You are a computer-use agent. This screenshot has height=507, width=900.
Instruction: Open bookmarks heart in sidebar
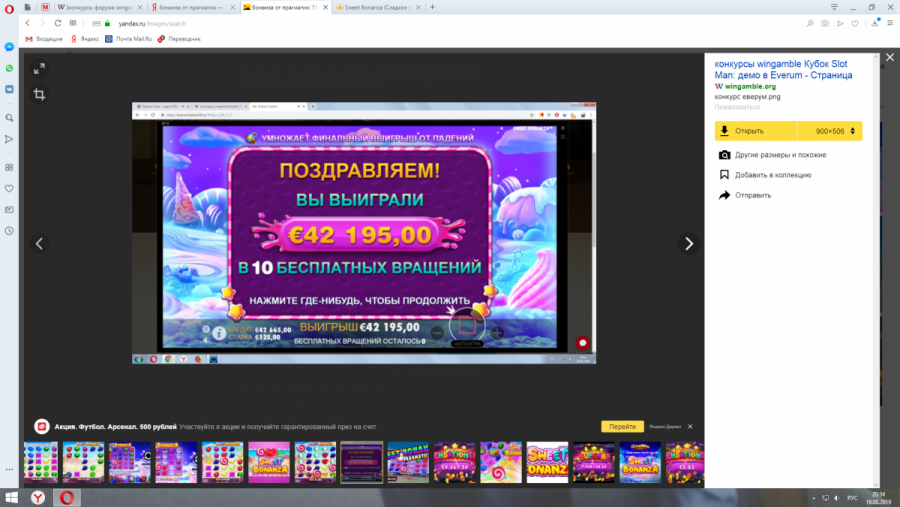click(9, 188)
